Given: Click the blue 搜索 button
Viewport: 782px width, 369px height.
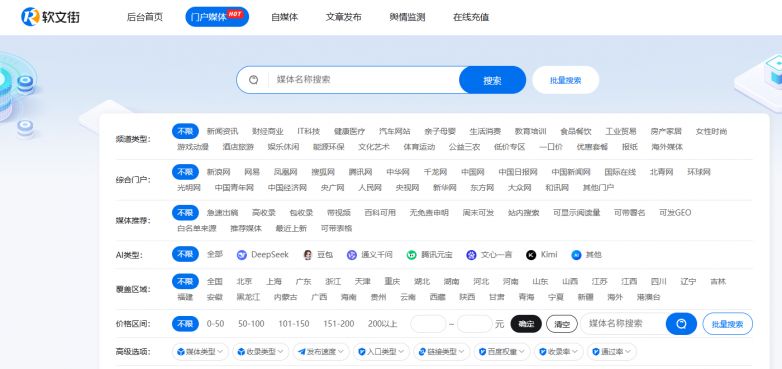Looking at the screenshot, I should click(x=492, y=80).
